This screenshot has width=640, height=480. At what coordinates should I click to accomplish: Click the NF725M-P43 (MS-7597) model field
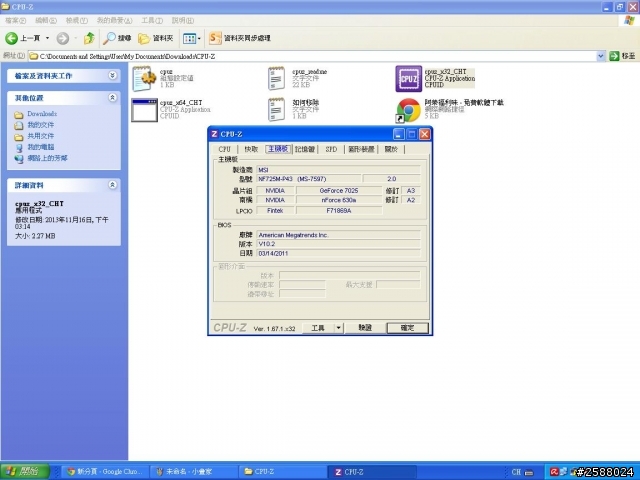tap(309, 179)
